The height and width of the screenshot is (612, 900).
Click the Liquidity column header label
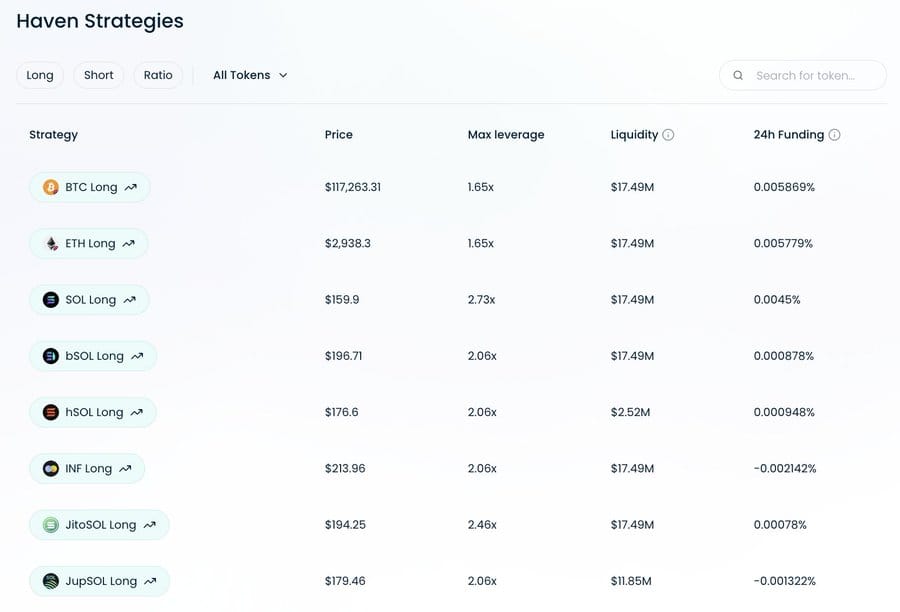[x=634, y=135]
